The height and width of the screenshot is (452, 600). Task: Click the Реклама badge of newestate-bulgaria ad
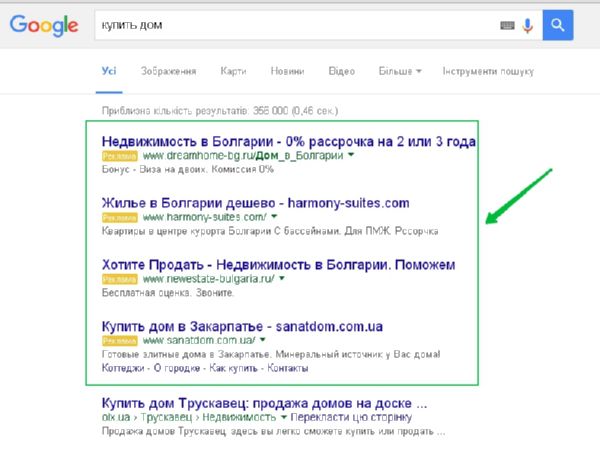120,279
